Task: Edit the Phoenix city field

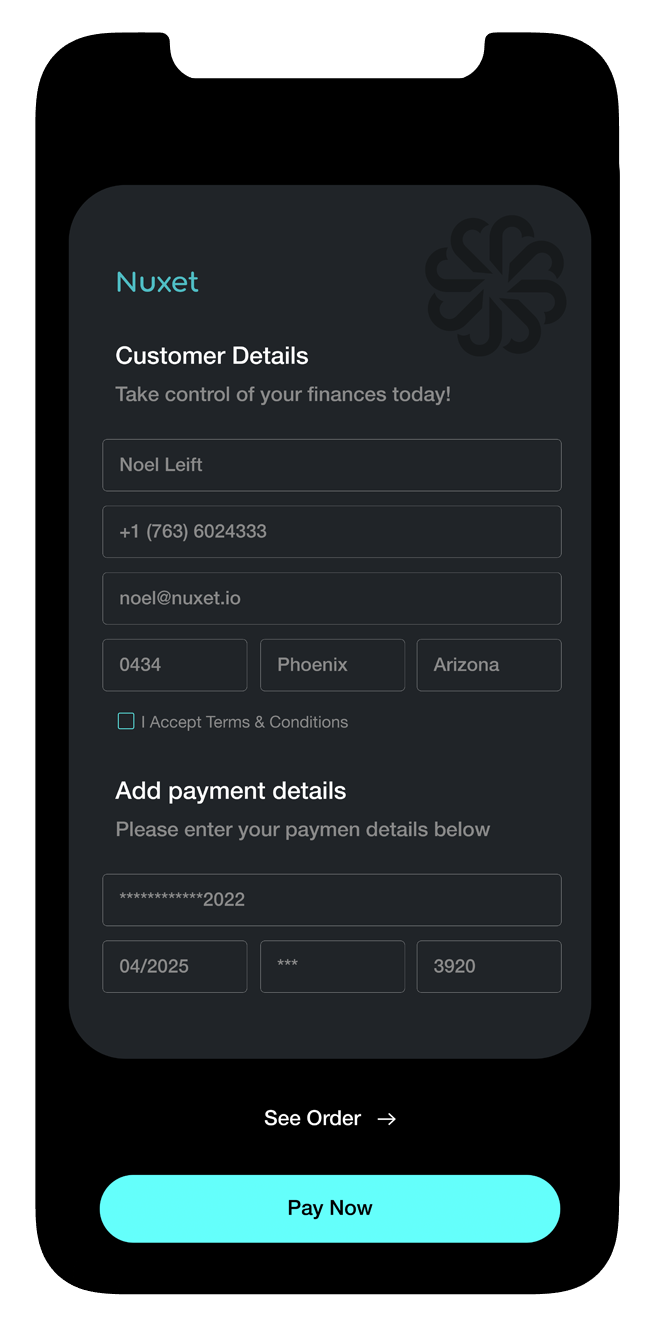Action: pyautogui.click(x=332, y=665)
